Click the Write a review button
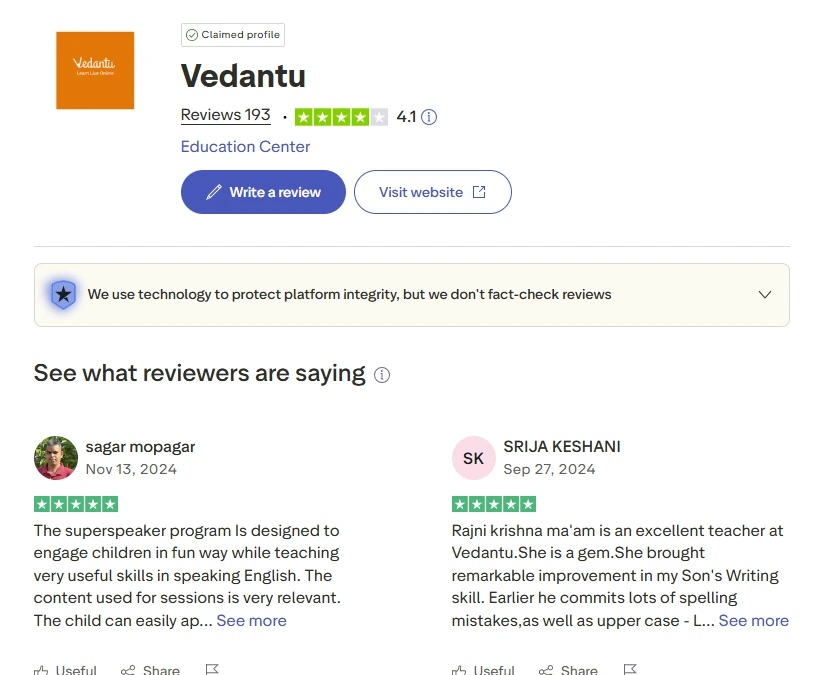839x675 pixels. tap(262, 191)
